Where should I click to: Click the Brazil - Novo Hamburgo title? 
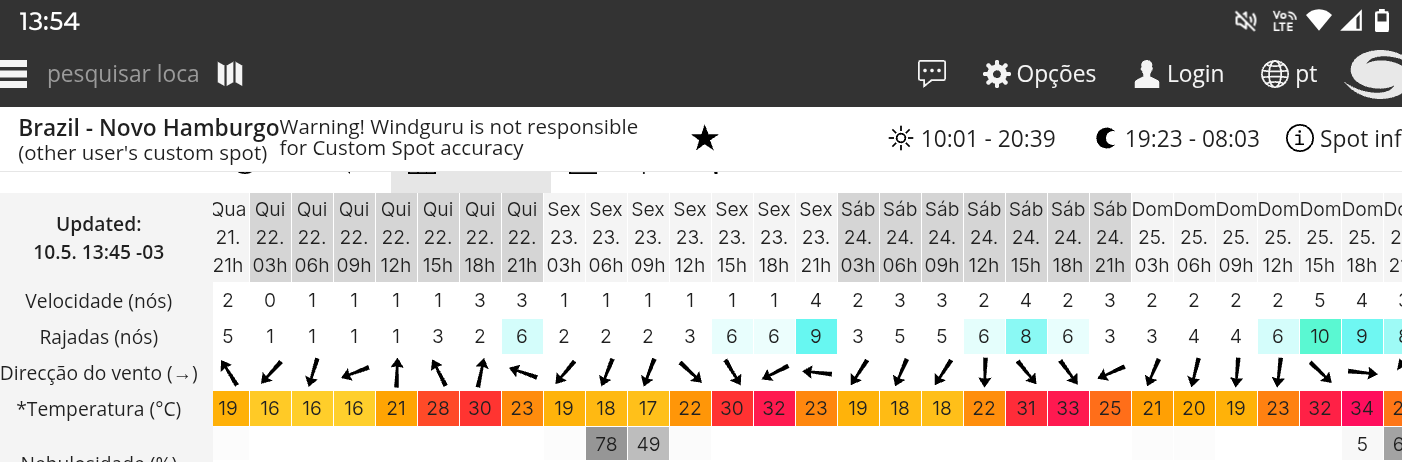149,128
